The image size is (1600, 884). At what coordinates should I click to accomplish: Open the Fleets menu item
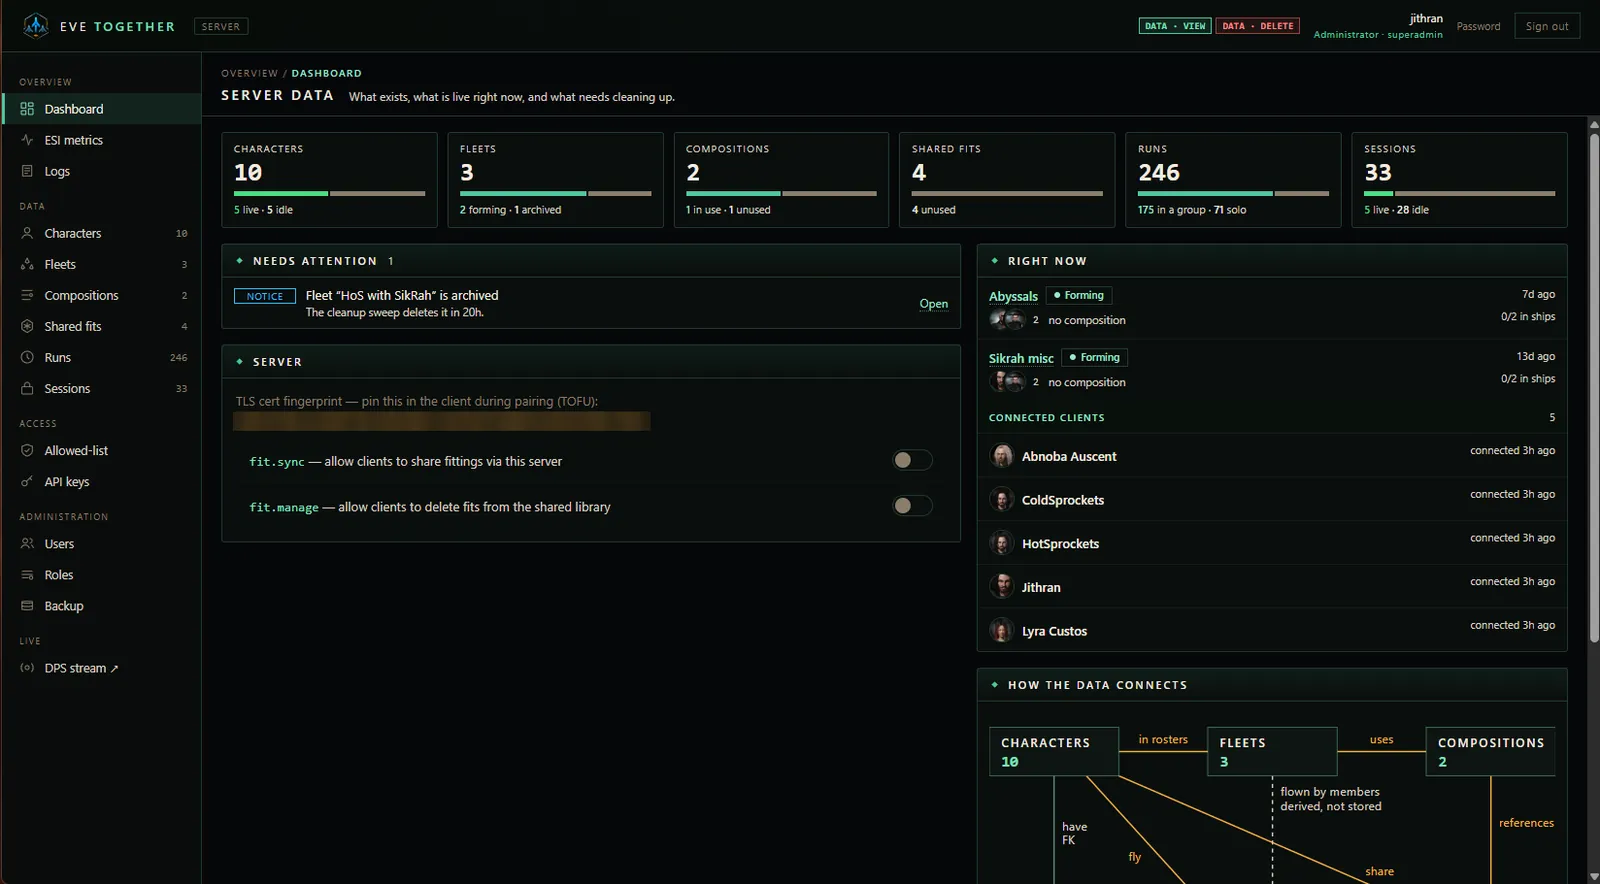102,264
